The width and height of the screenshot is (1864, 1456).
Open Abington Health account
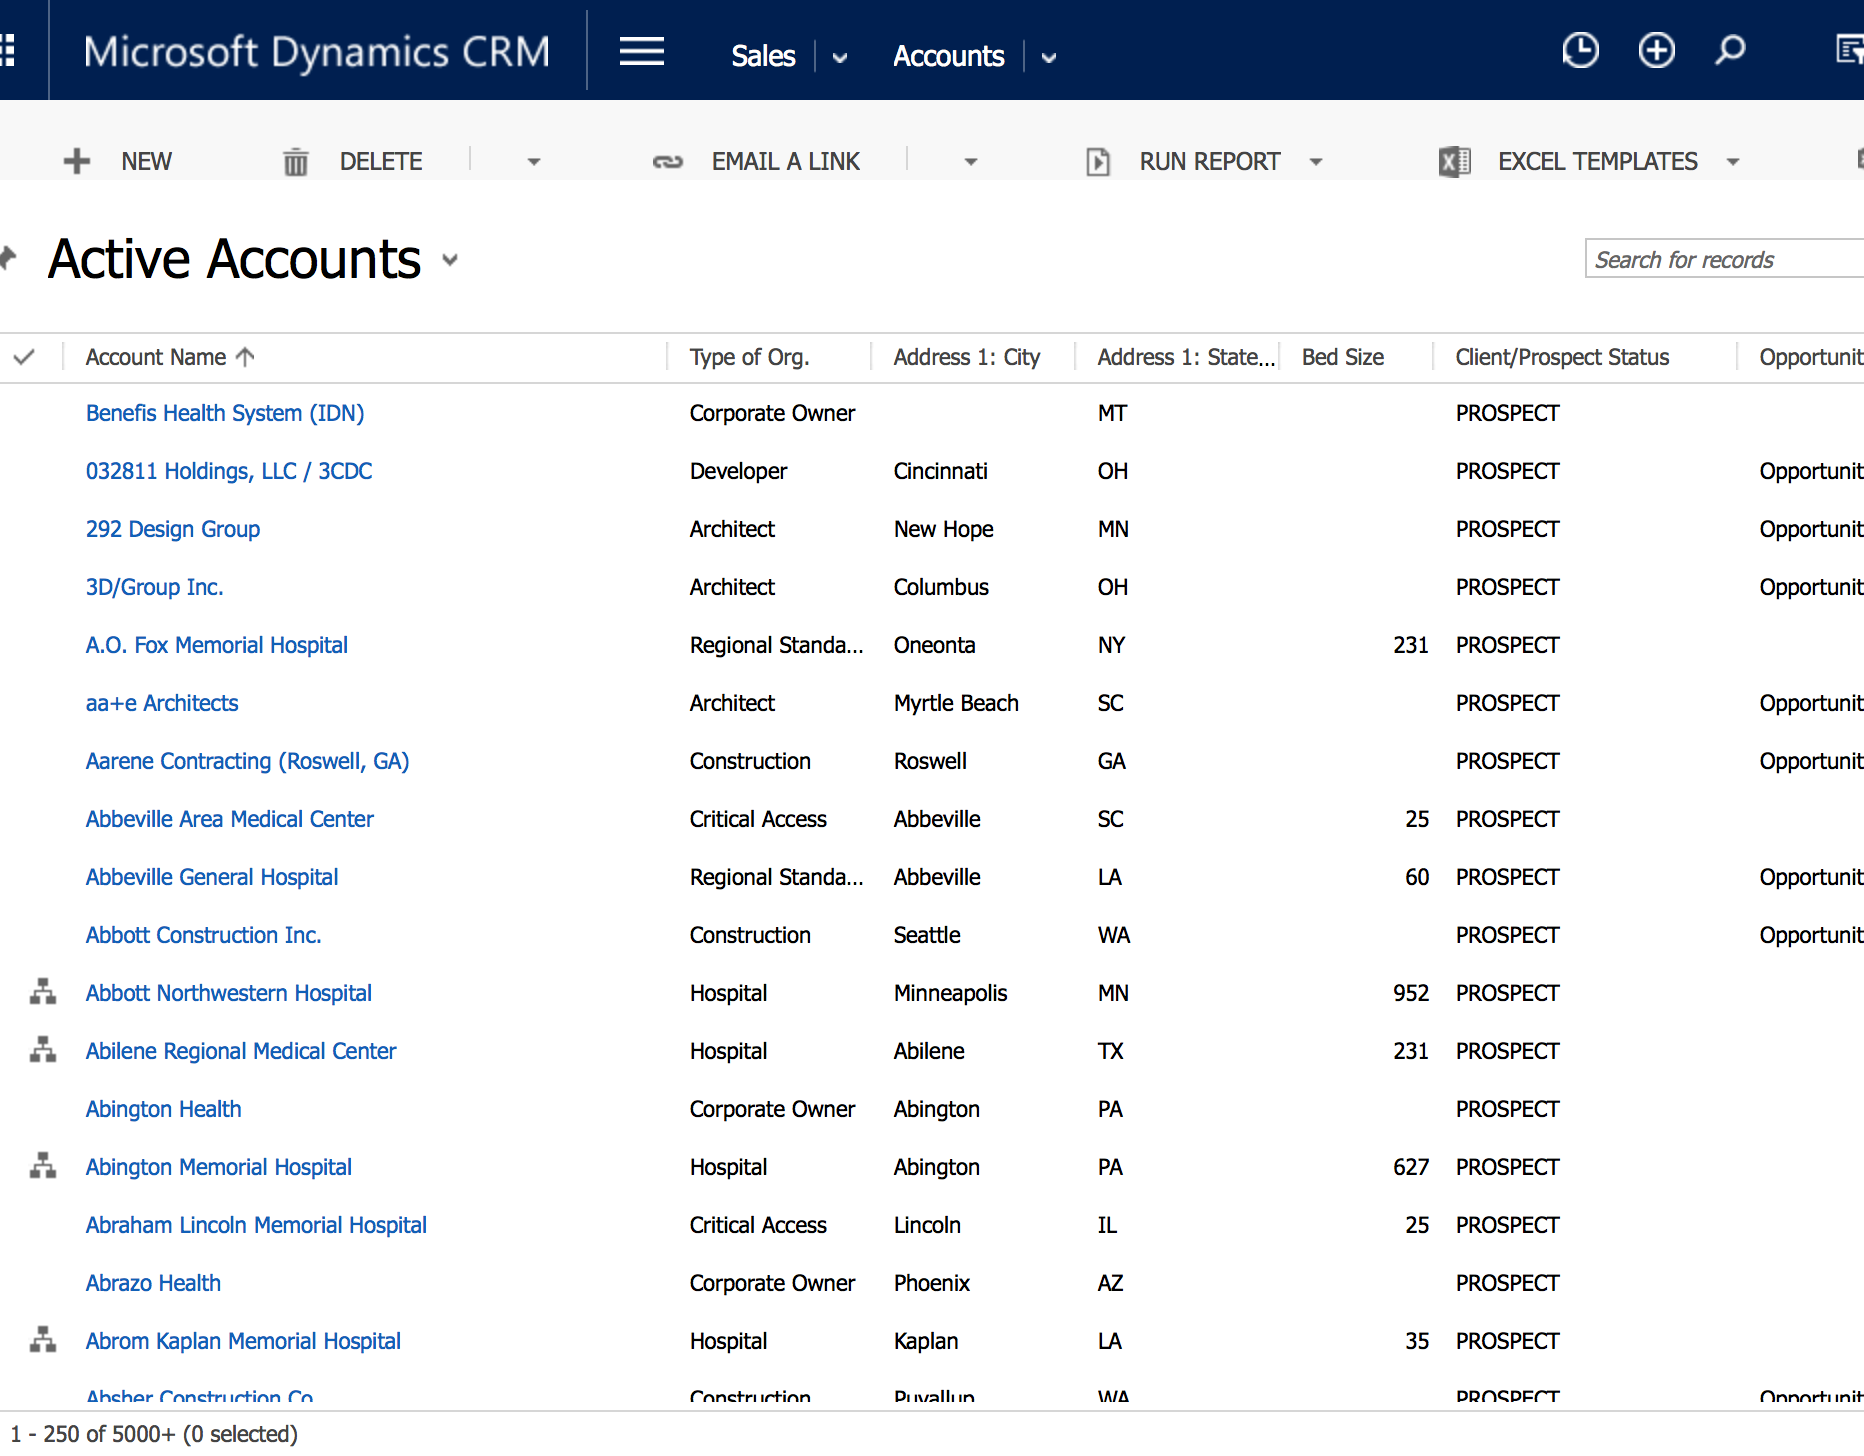164,1109
